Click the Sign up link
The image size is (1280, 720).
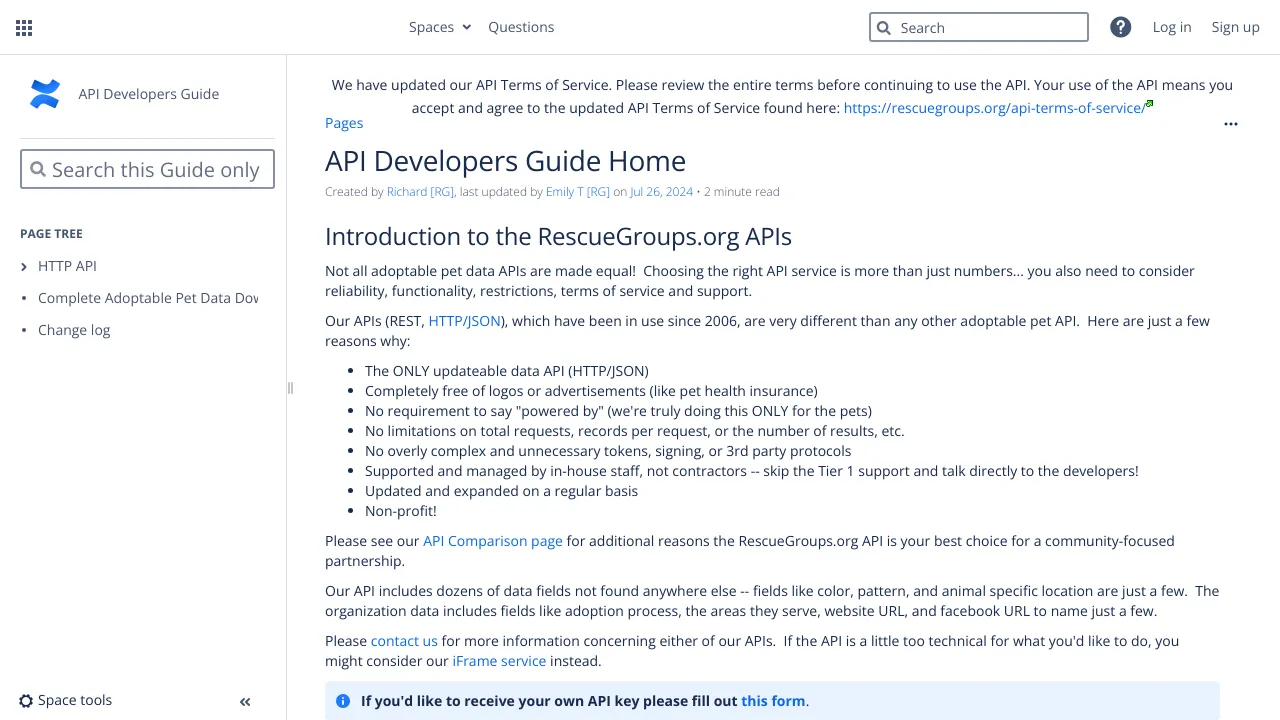click(x=1236, y=27)
